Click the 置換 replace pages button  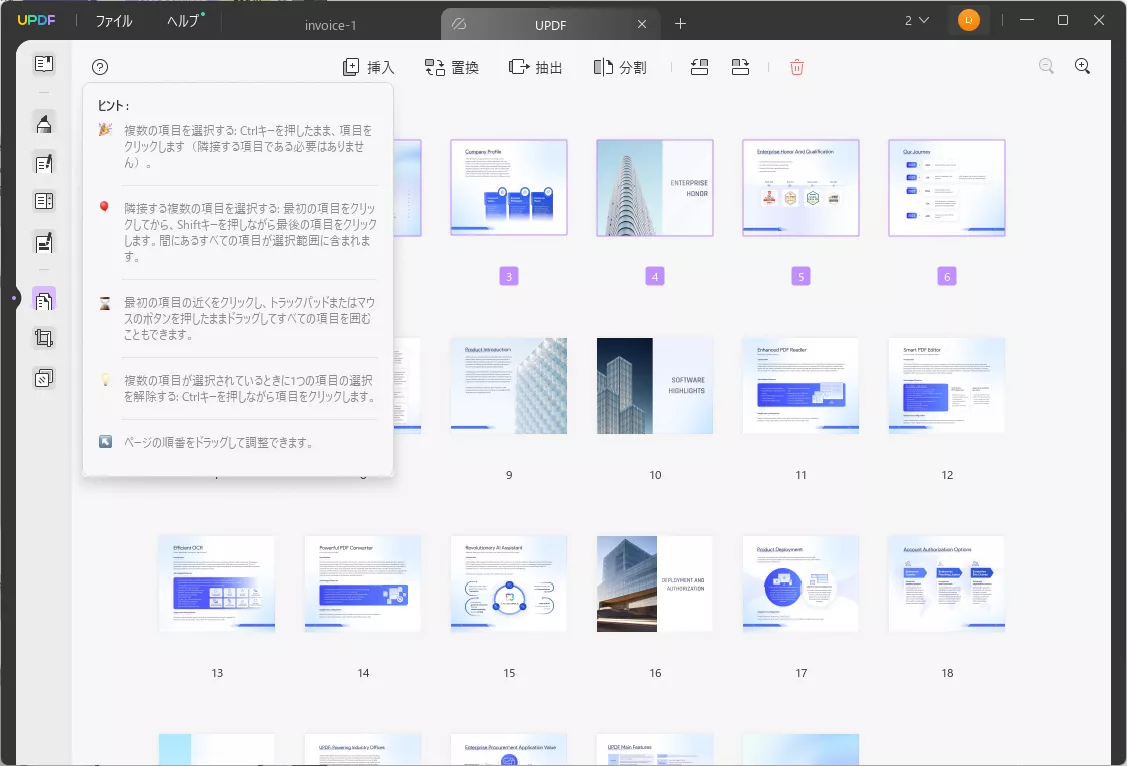[x=451, y=68]
